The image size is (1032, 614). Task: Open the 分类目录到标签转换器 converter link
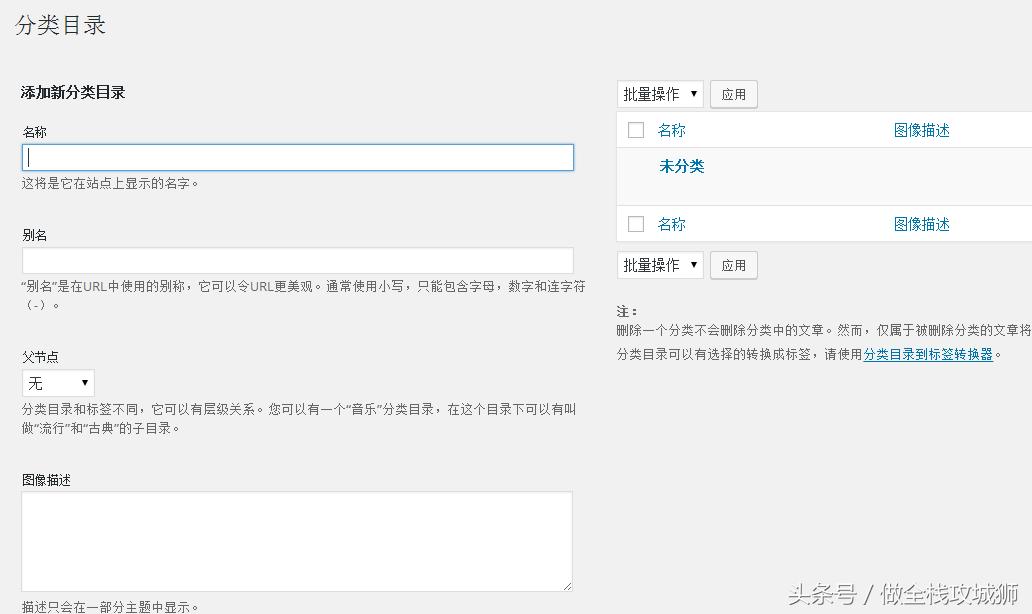coord(927,353)
